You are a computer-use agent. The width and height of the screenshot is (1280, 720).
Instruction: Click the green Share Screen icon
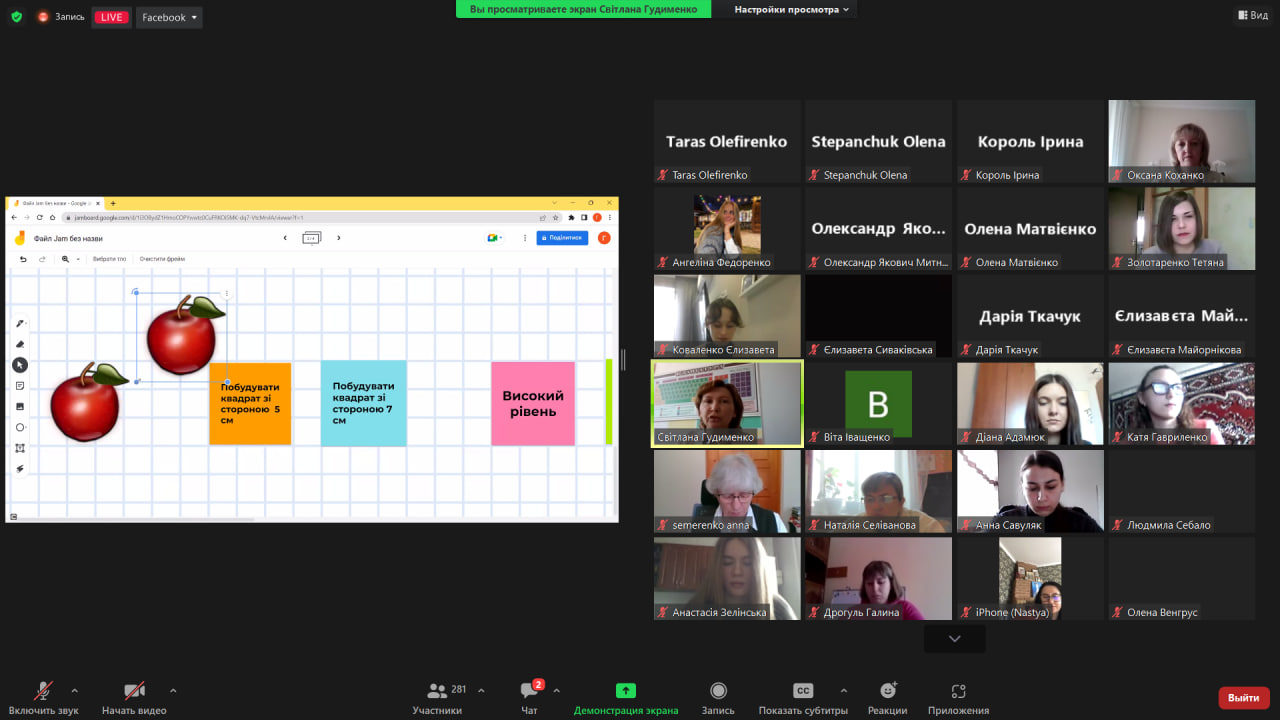(x=625, y=691)
